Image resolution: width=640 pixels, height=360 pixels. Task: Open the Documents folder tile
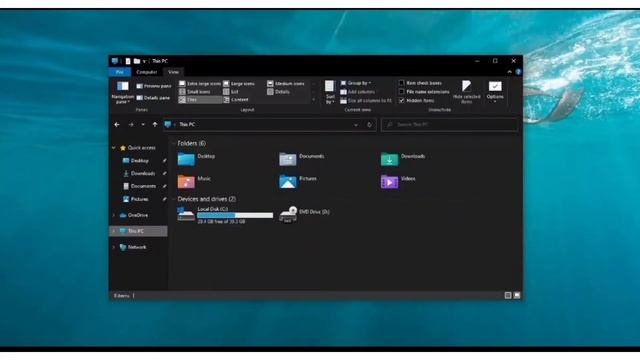[x=302, y=159]
